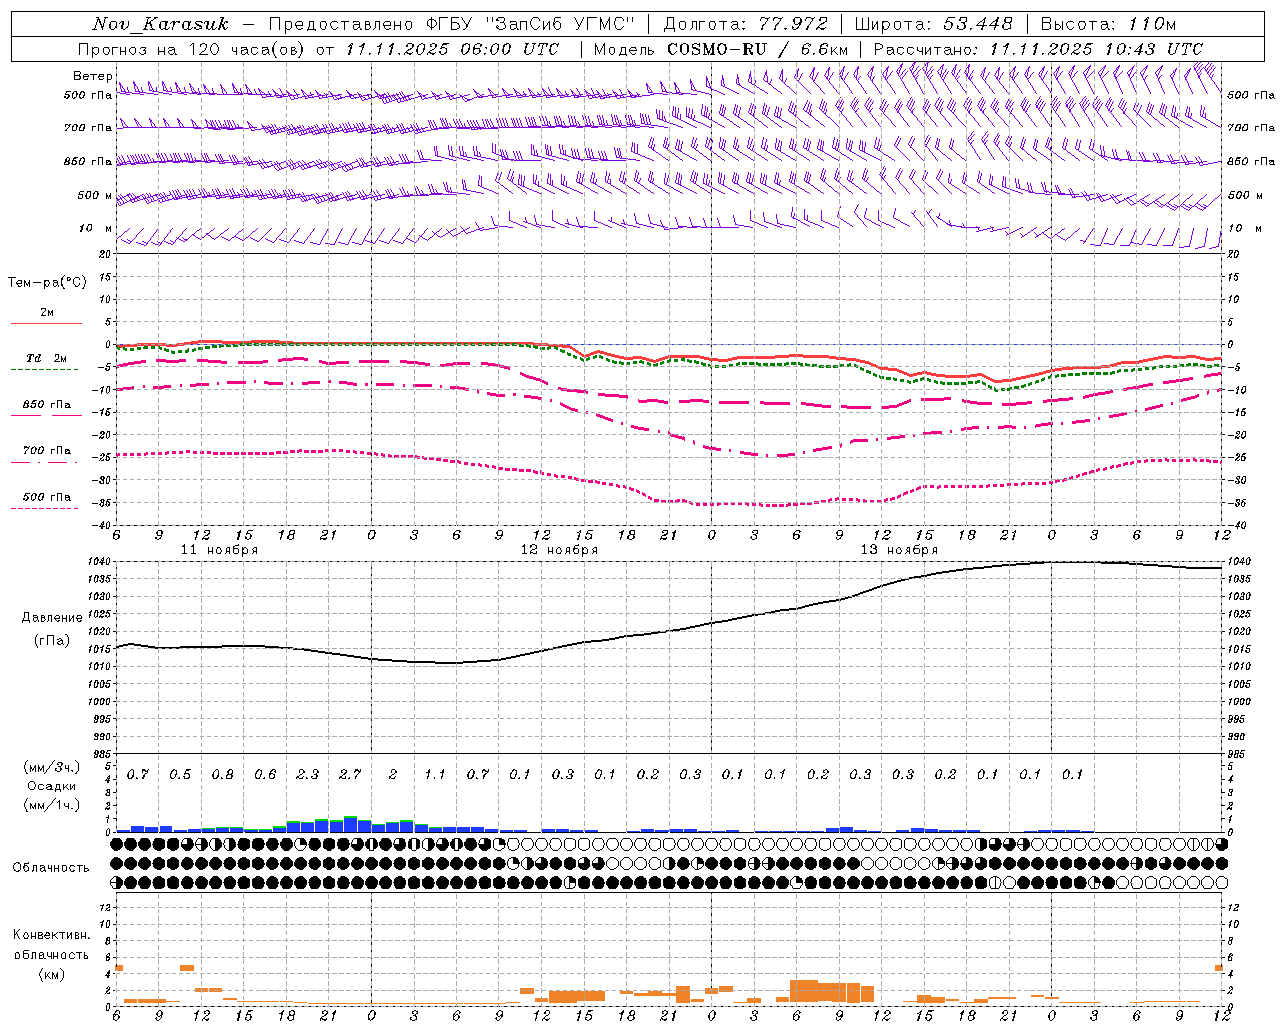Viewport: 1280px width, 1024px height.
Task: Select the 0.5 three-hour precipitation value
Action: [x=180, y=775]
